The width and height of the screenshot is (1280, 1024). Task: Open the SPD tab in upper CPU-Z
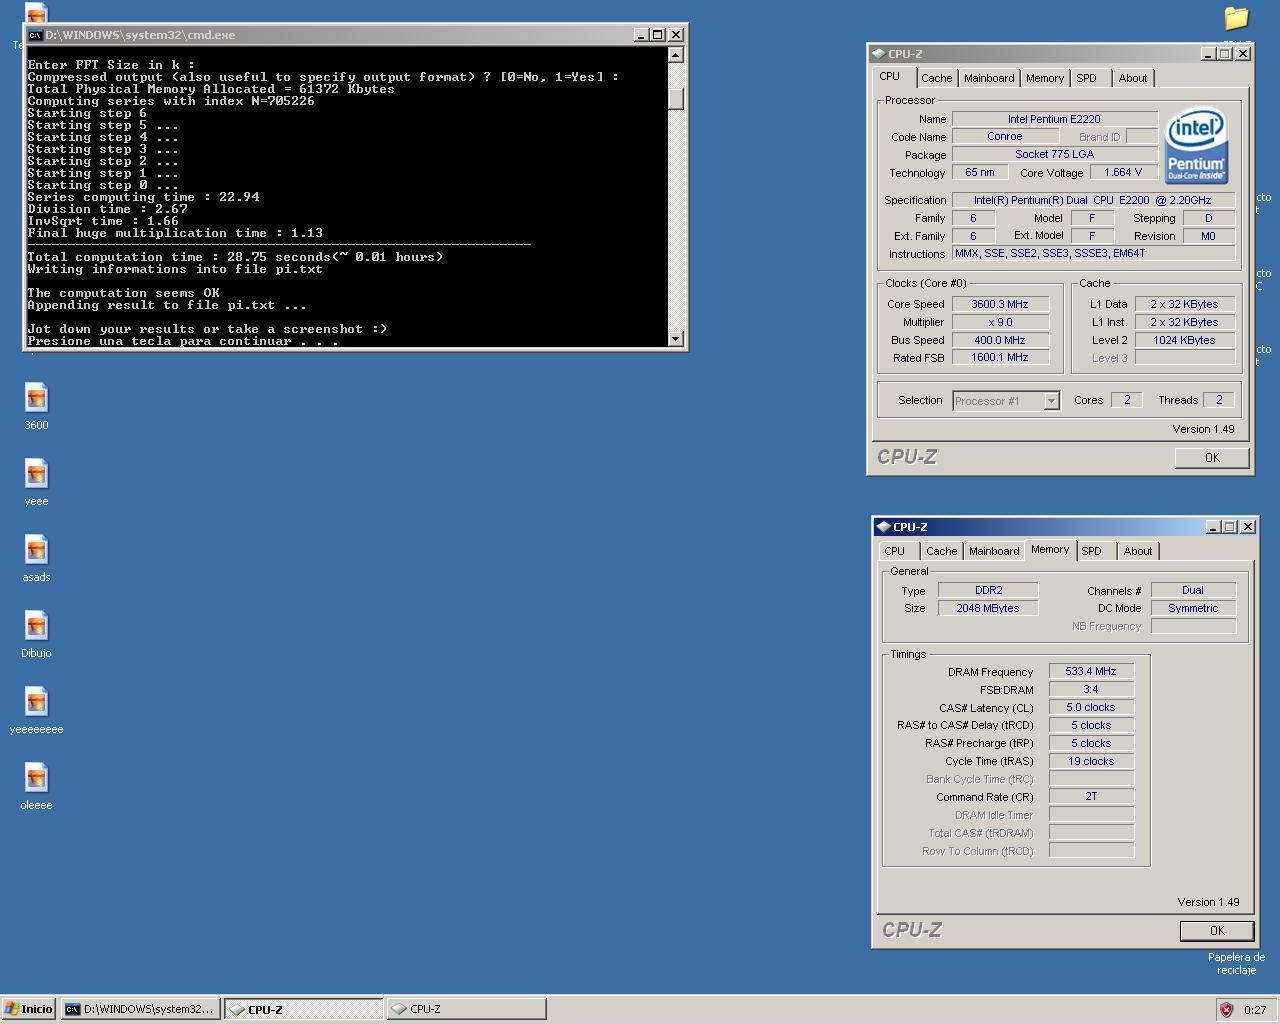point(1087,78)
